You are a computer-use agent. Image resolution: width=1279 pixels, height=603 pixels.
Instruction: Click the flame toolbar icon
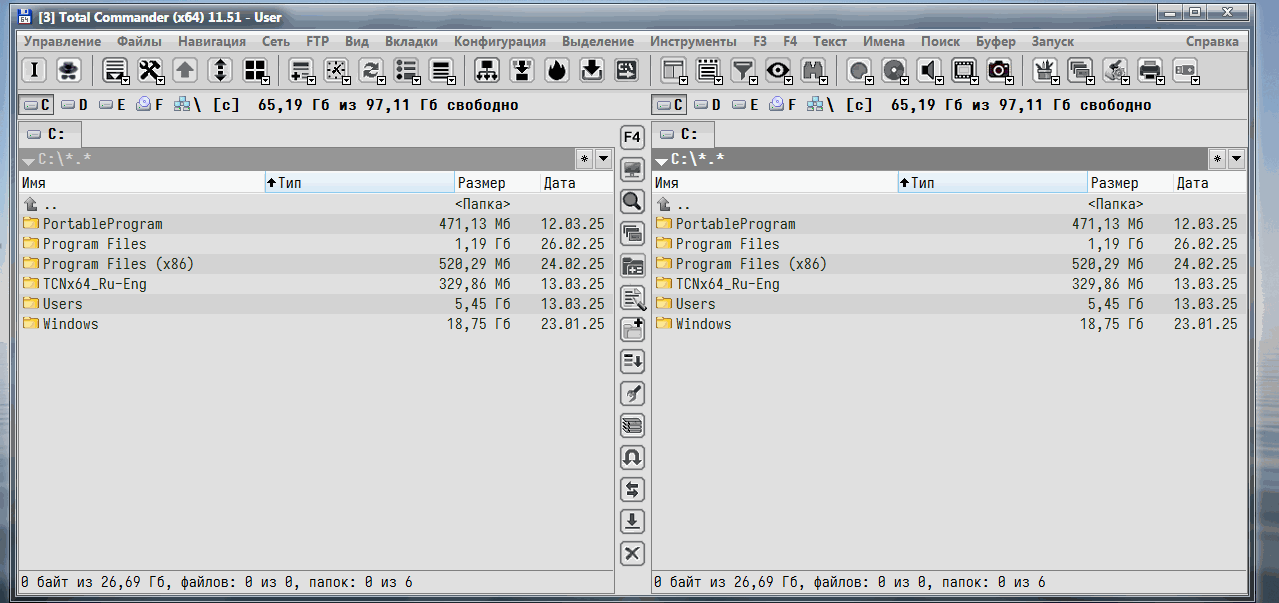click(557, 70)
